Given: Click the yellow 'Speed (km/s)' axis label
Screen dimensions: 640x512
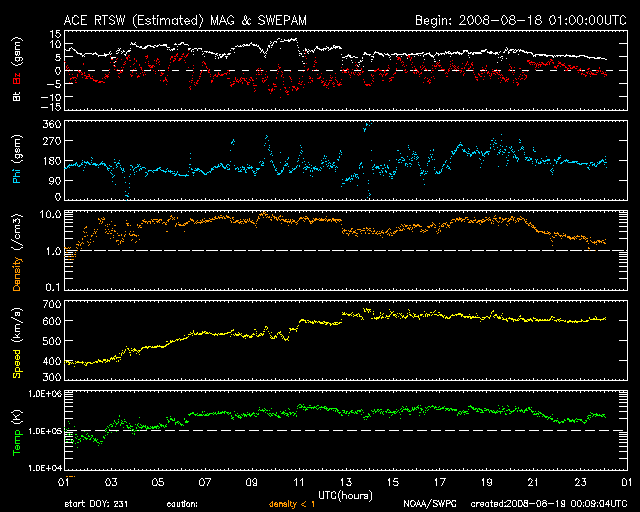Looking at the screenshot, I should click(x=17, y=343).
